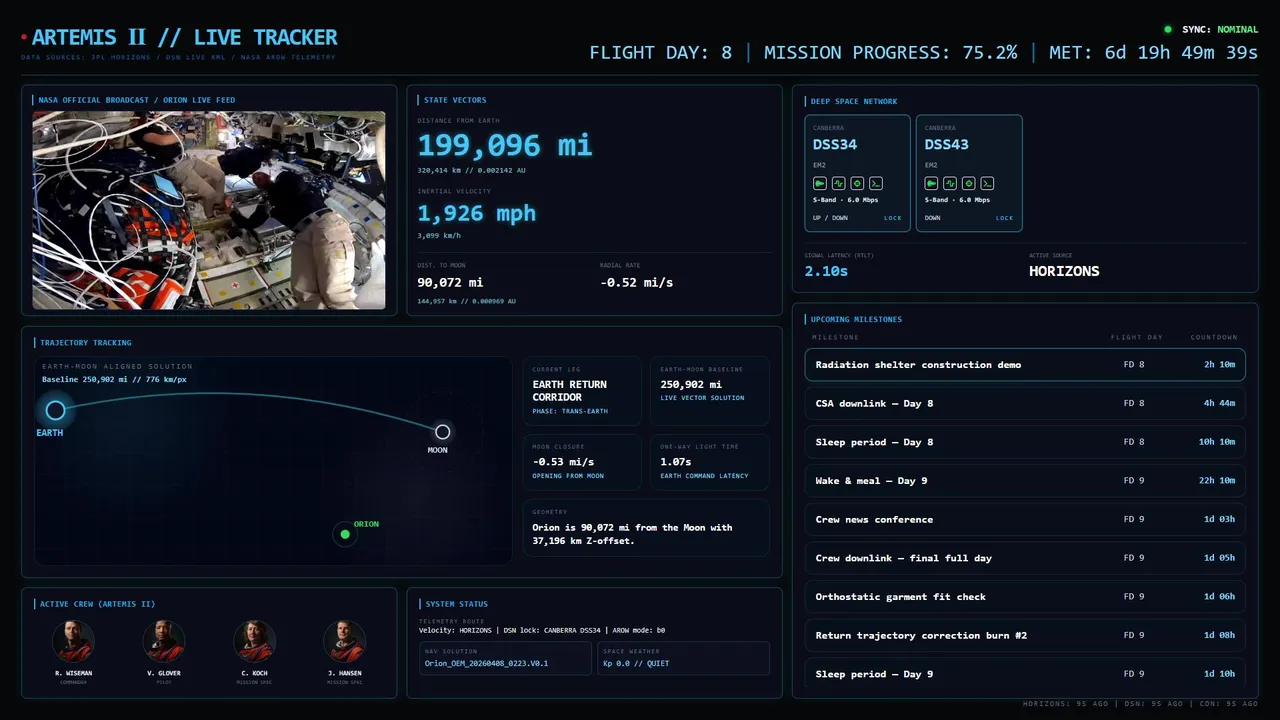
Task: Click the Moon Closure -0.53 mi/s card
Action: 582,463
